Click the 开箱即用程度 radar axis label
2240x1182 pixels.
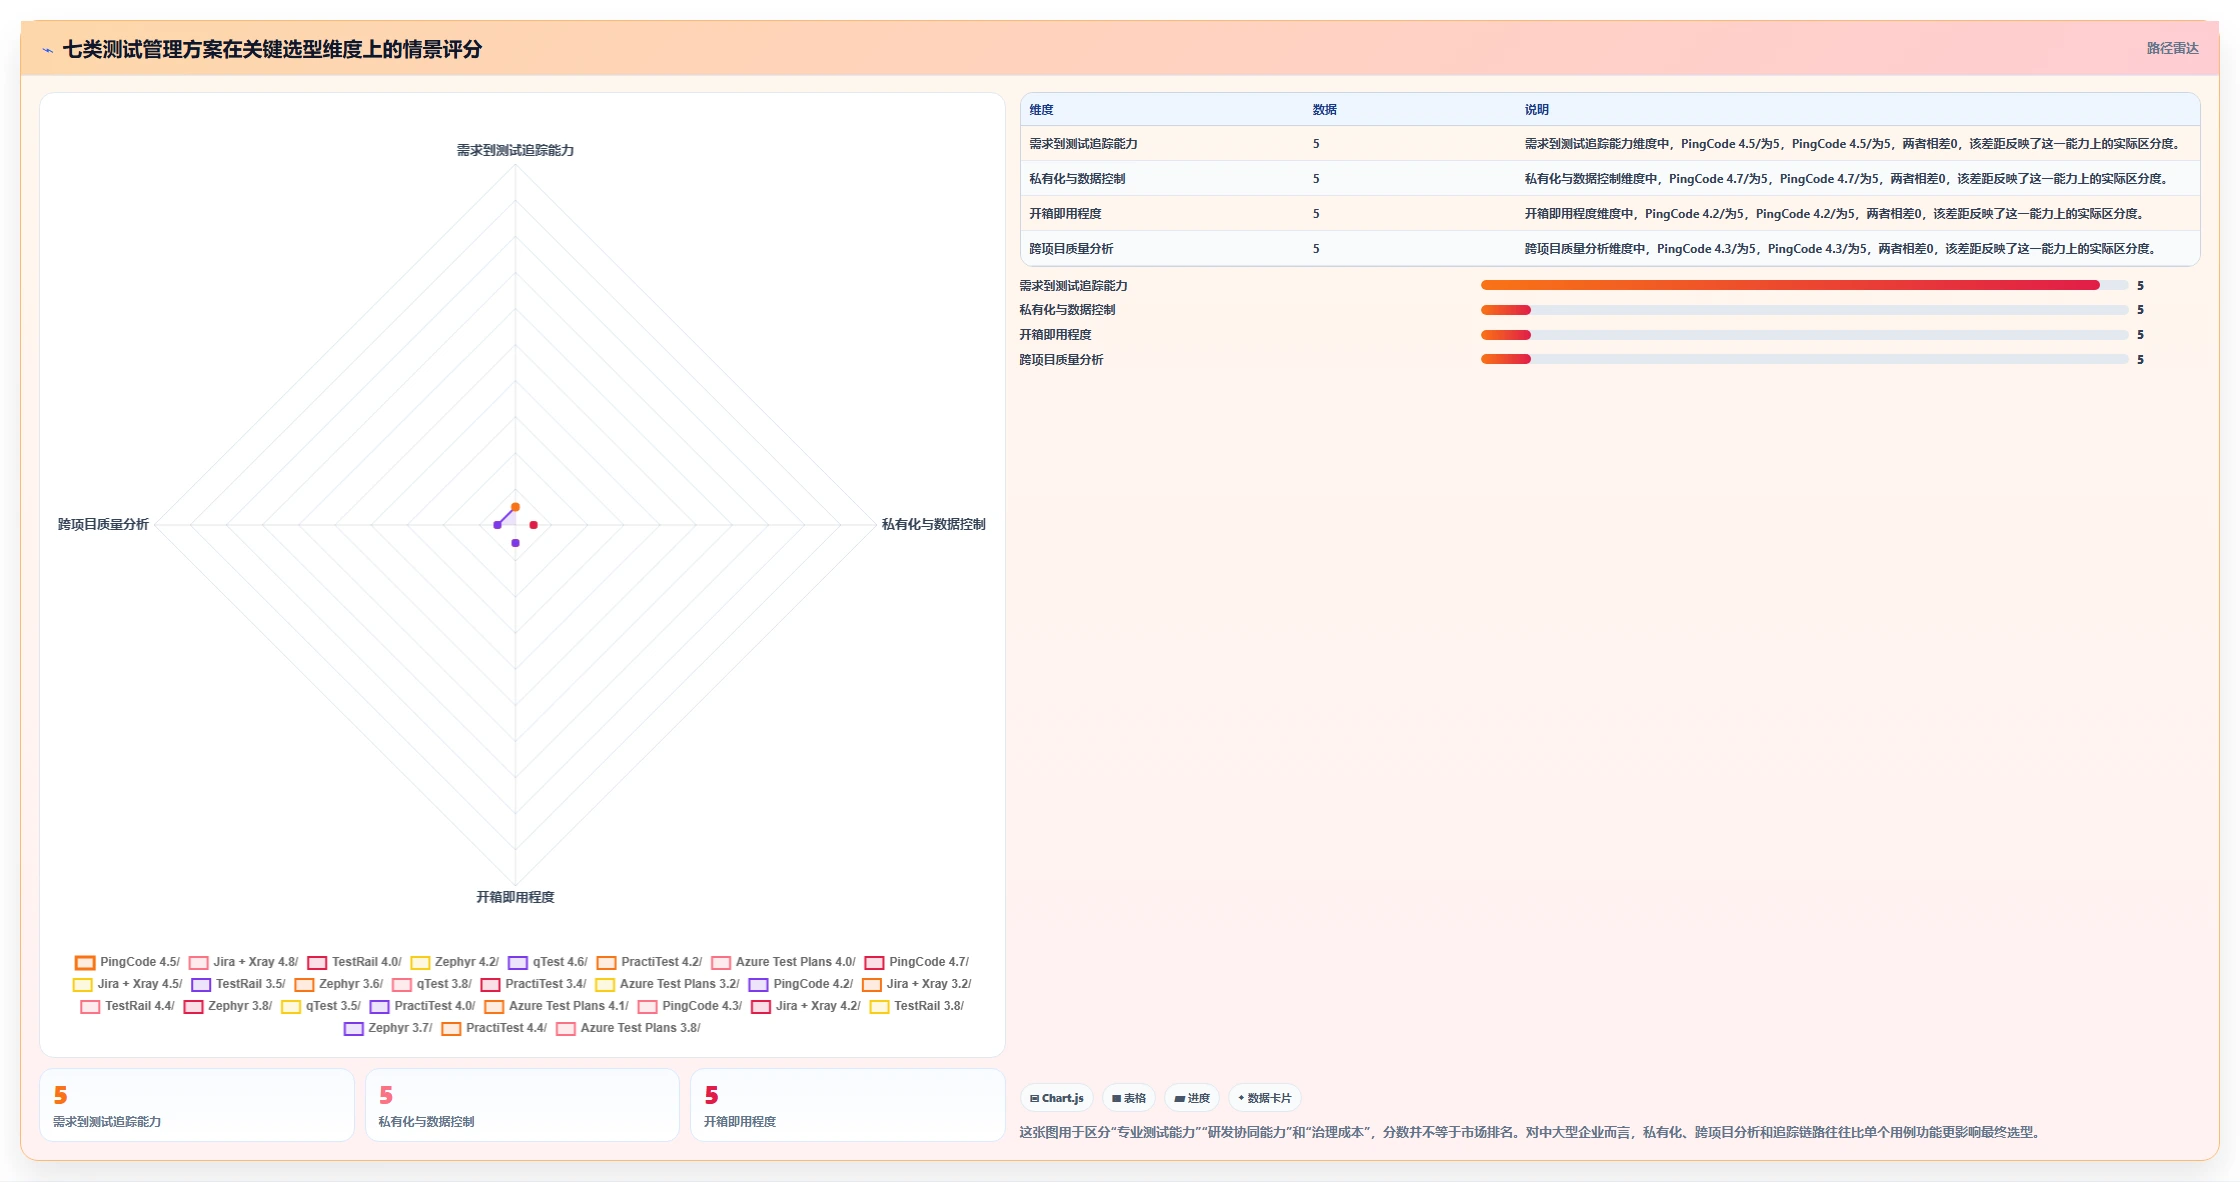515,897
